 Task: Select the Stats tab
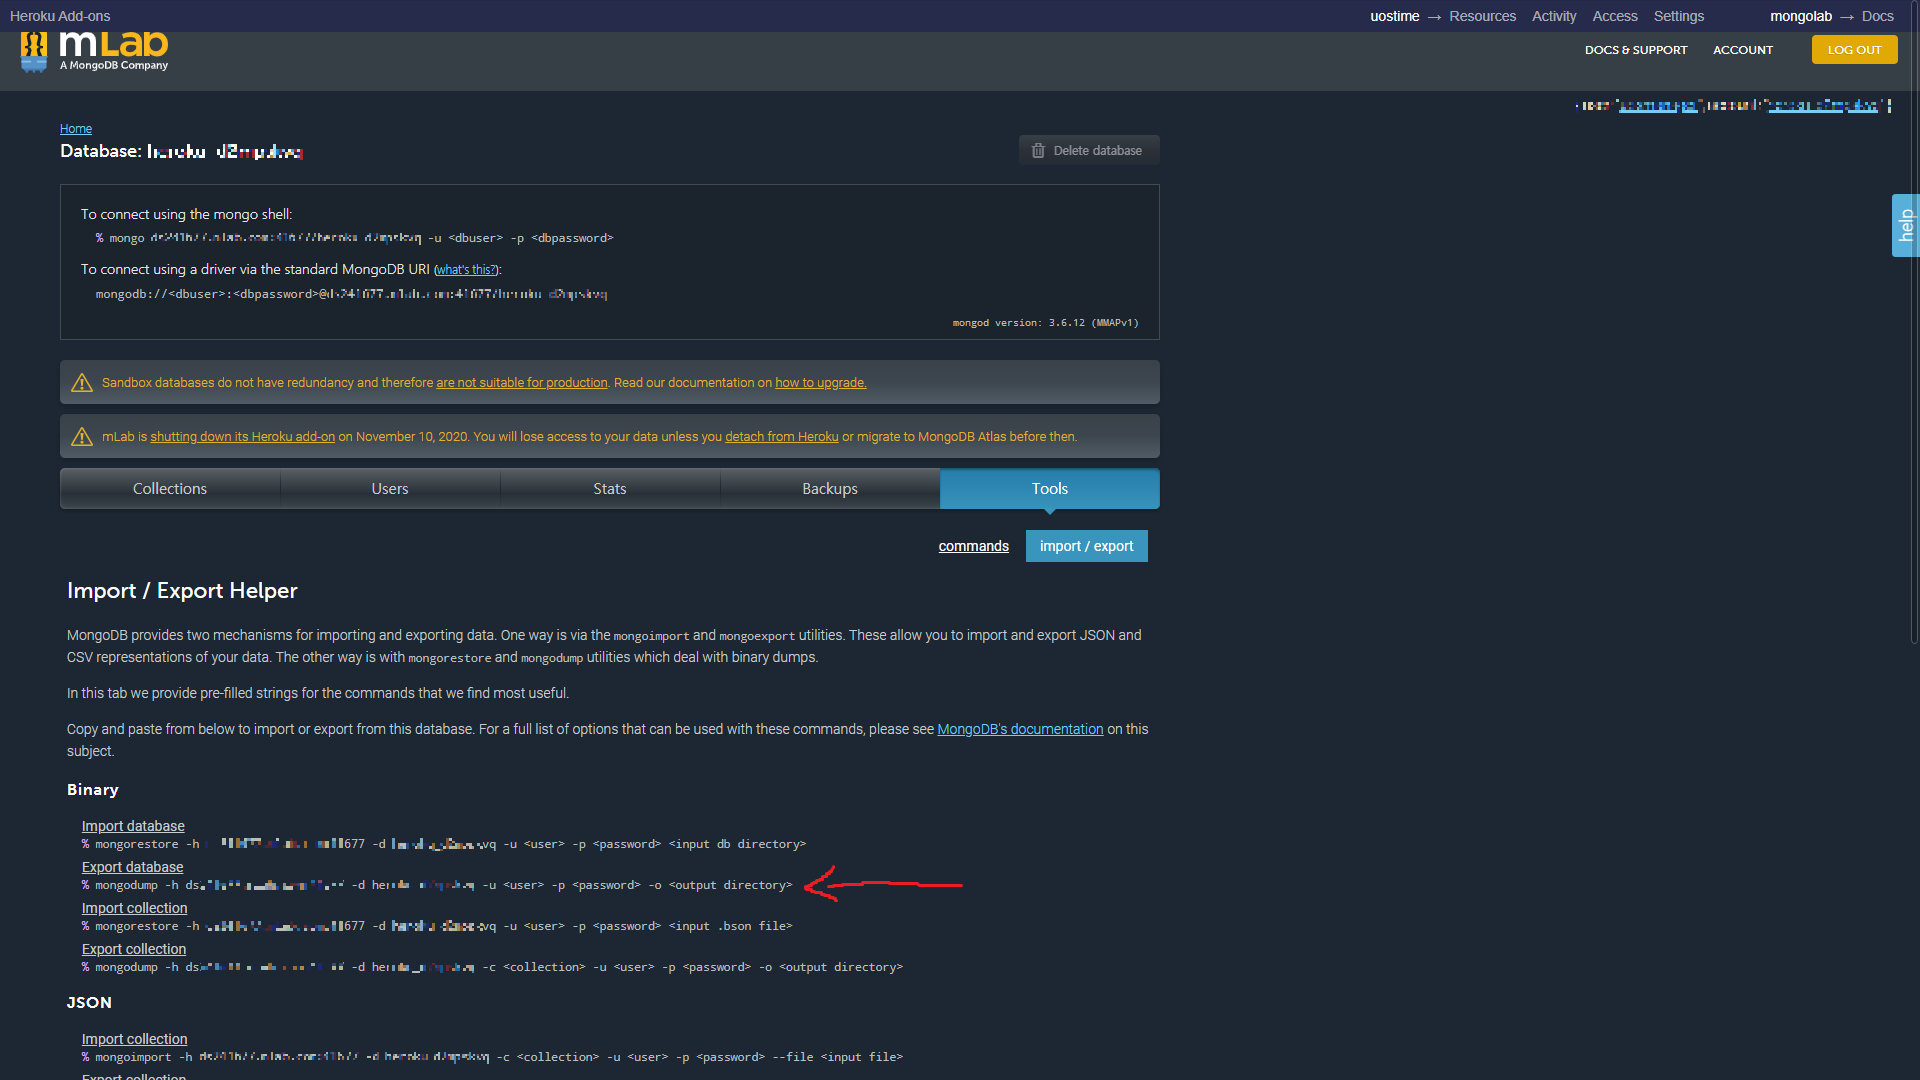(610, 489)
